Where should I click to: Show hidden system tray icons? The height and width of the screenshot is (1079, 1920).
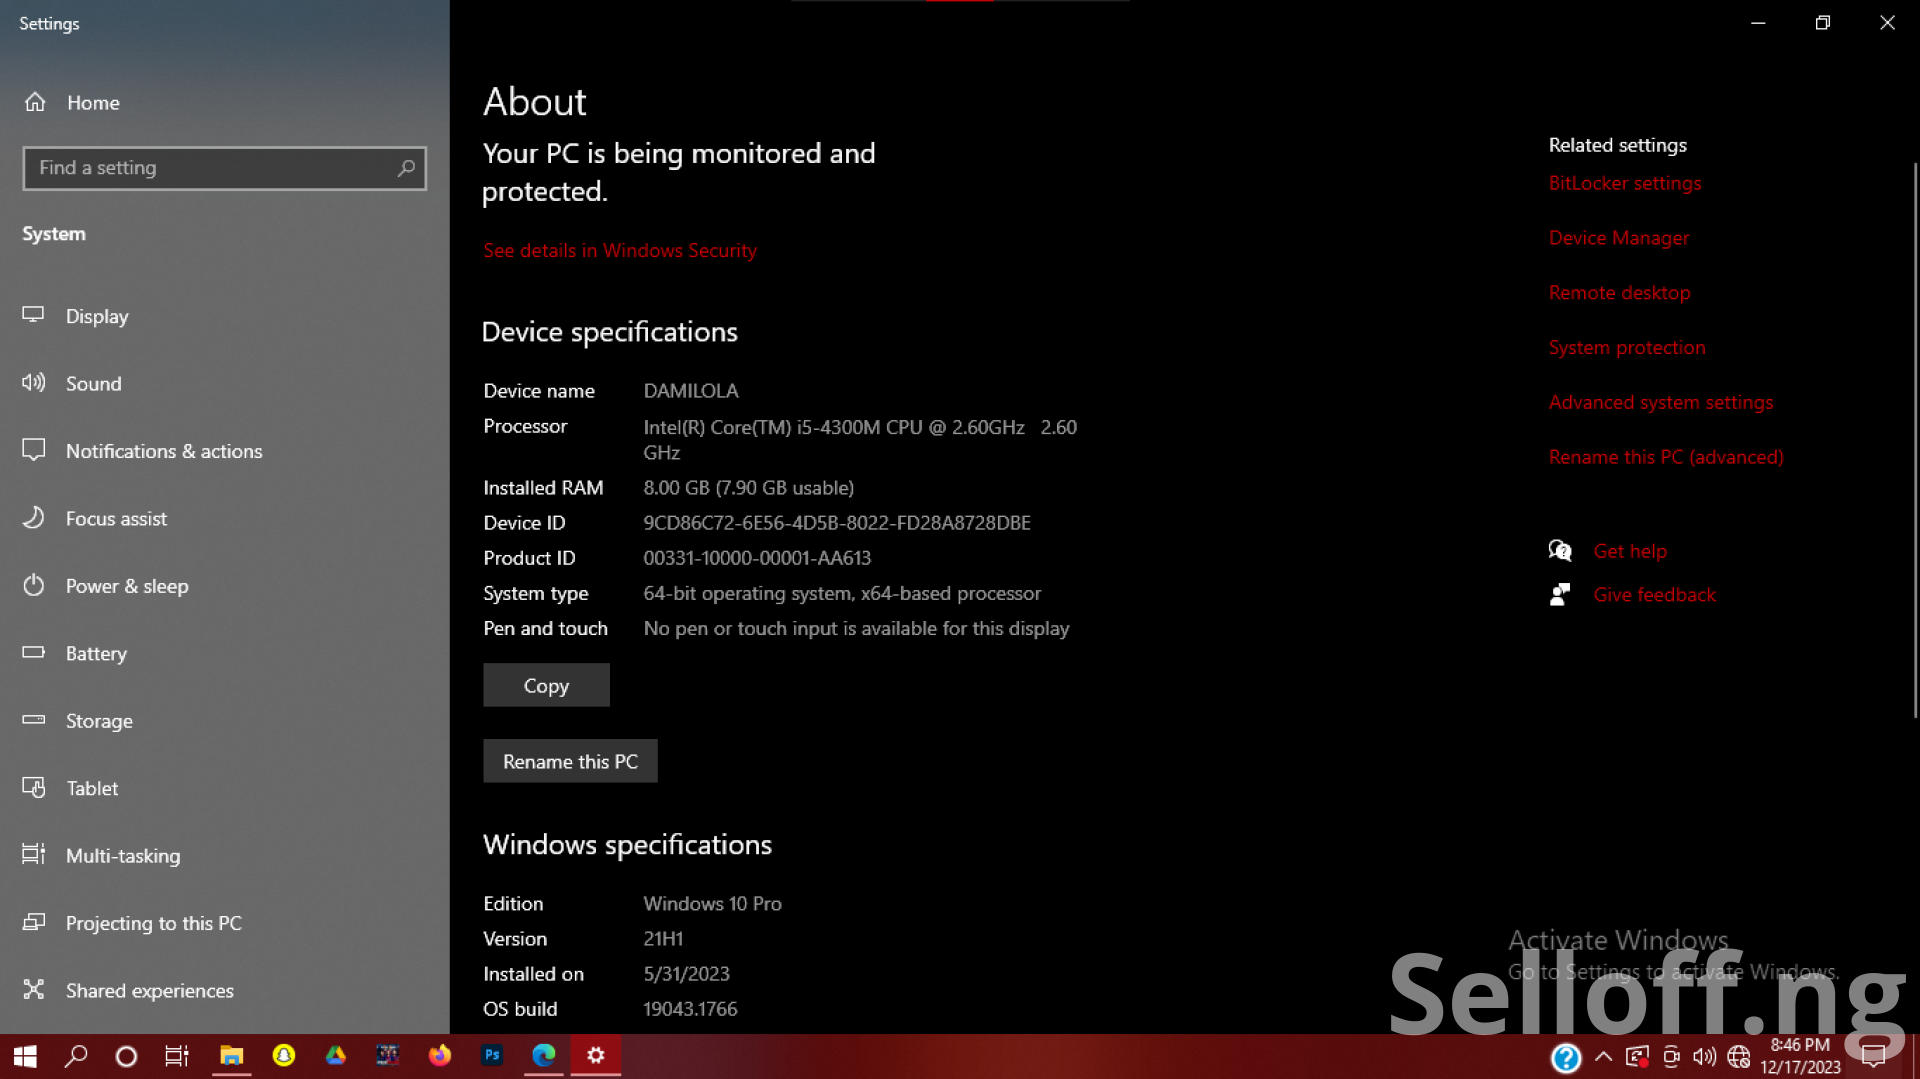1603,1056
